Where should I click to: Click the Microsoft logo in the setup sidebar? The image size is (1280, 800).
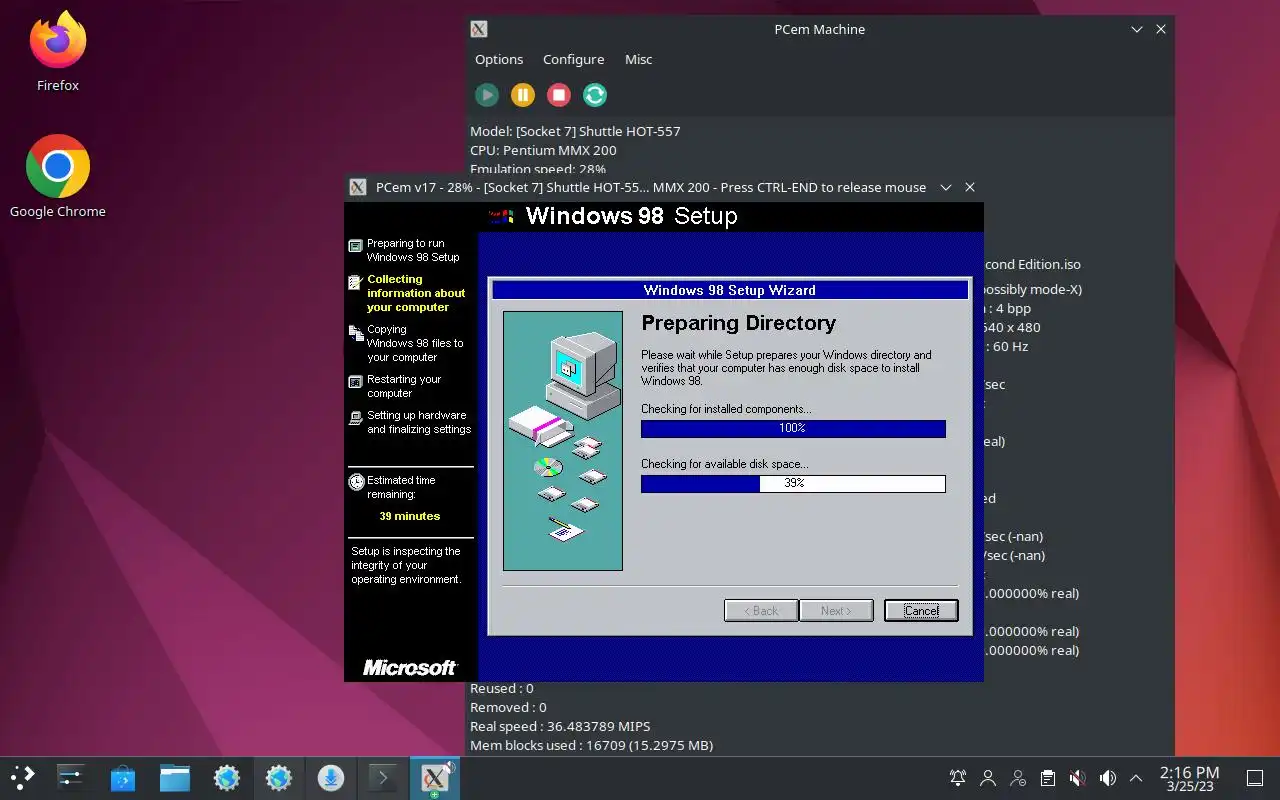(x=410, y=667)
